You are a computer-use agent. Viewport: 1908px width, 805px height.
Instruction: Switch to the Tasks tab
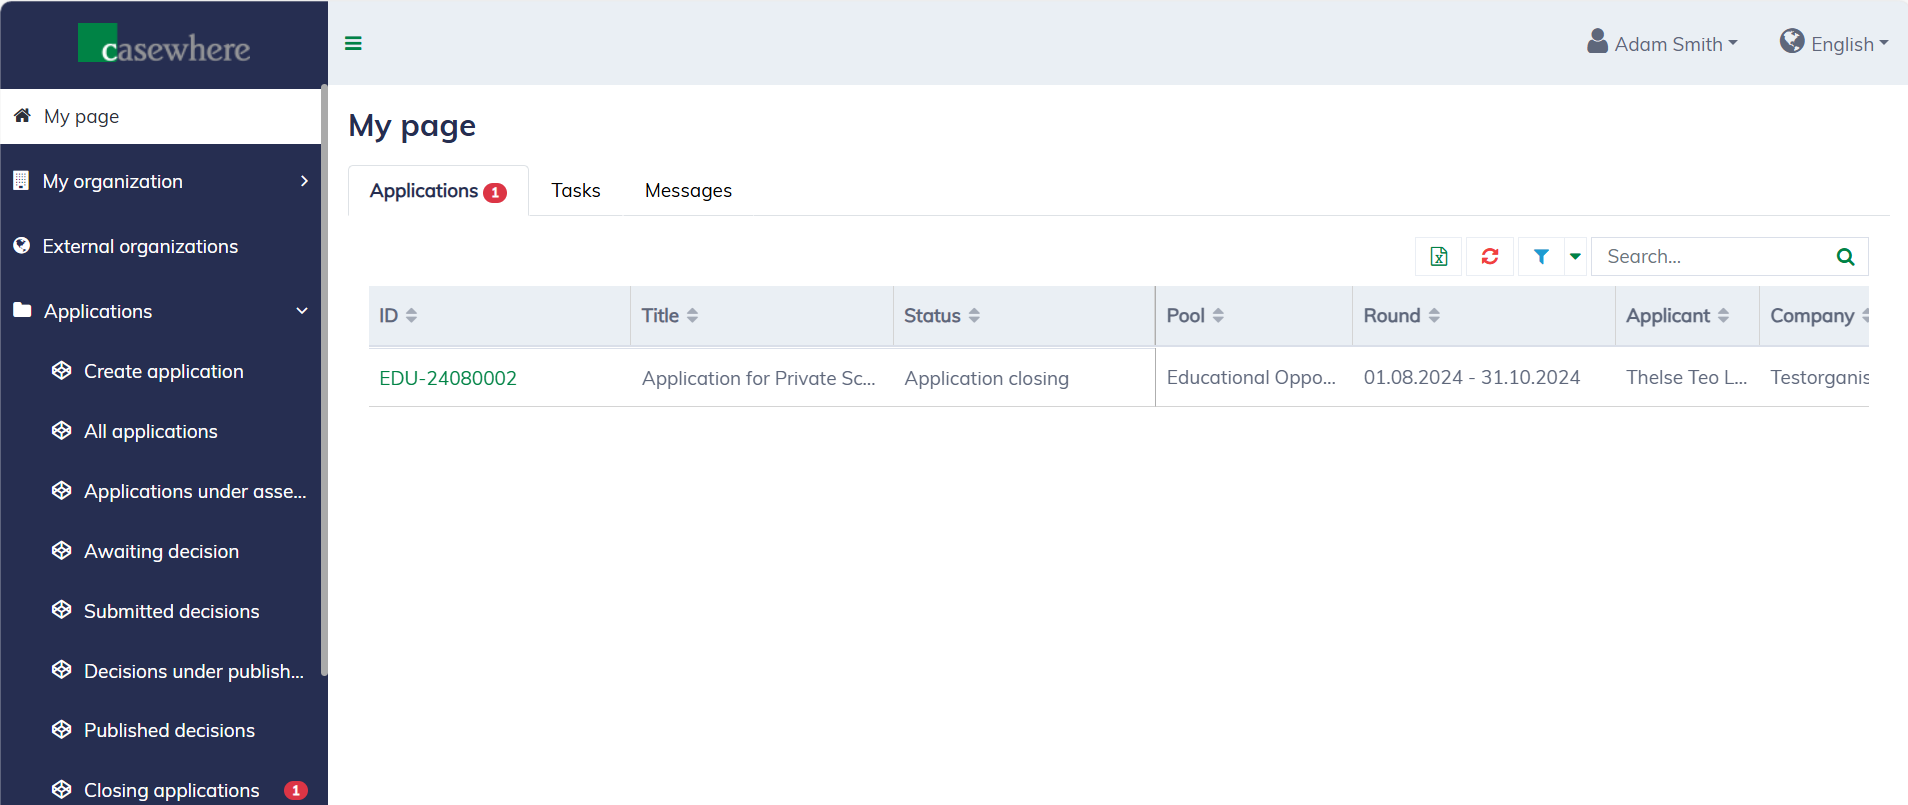point(576,191)
